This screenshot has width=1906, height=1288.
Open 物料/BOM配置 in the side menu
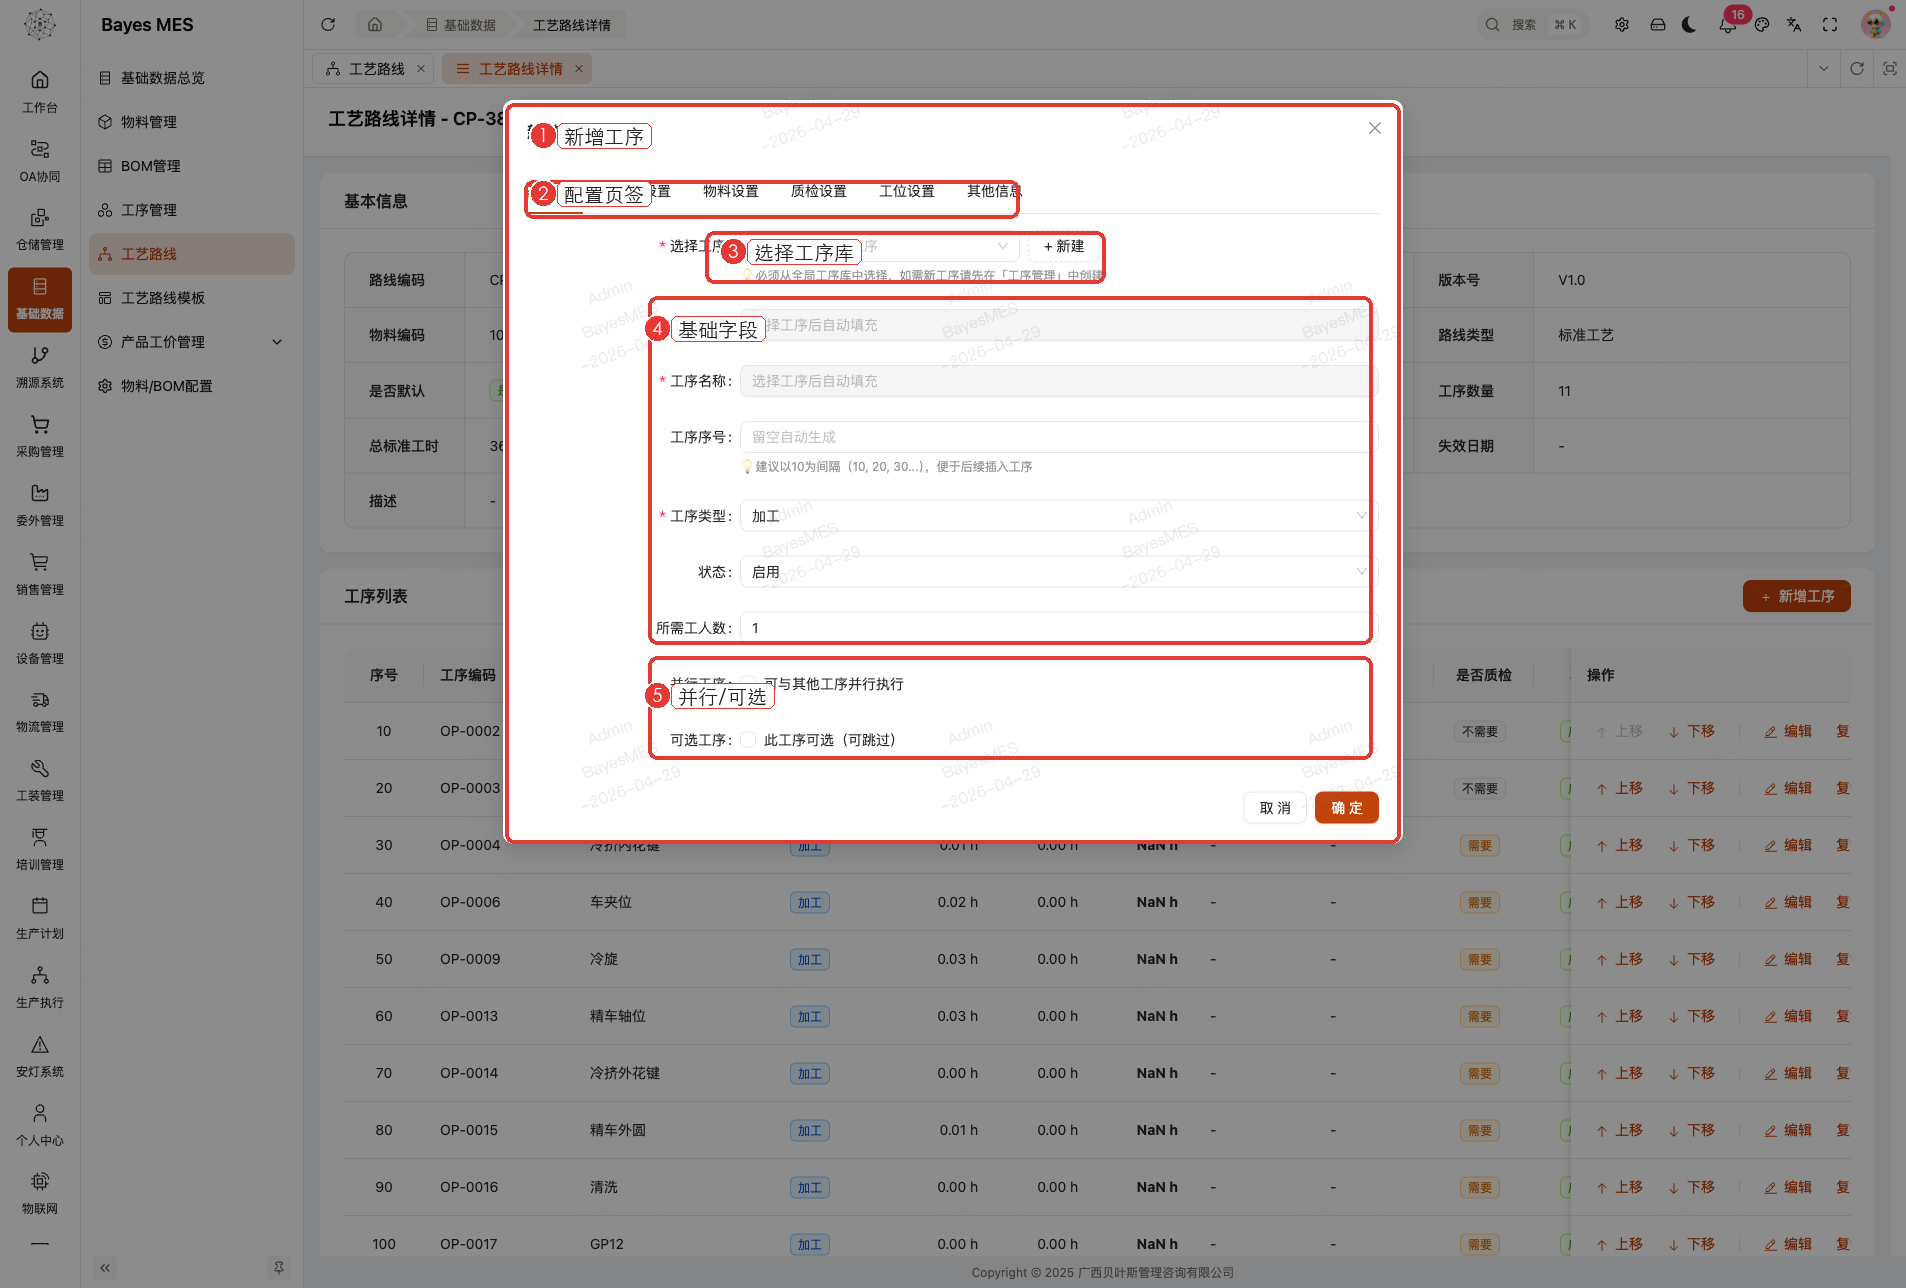[x=192, y=386]
